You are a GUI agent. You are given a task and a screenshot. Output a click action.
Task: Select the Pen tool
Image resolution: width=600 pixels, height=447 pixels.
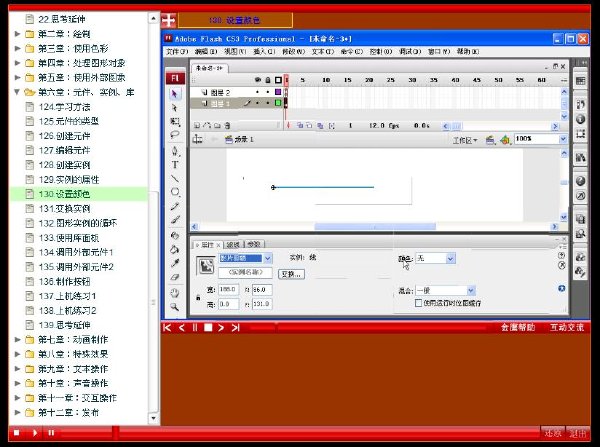pos(175,151)
